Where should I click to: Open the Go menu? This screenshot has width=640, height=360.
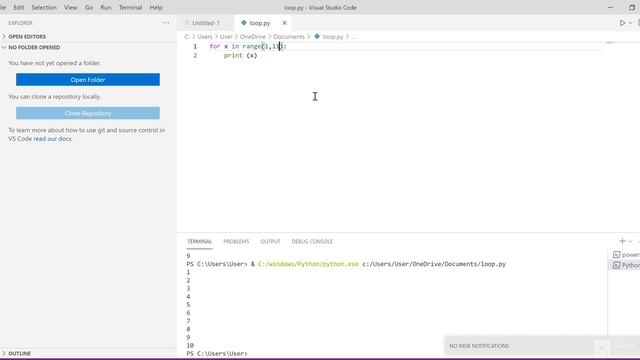pyautogui.click(x=89, y=7)
